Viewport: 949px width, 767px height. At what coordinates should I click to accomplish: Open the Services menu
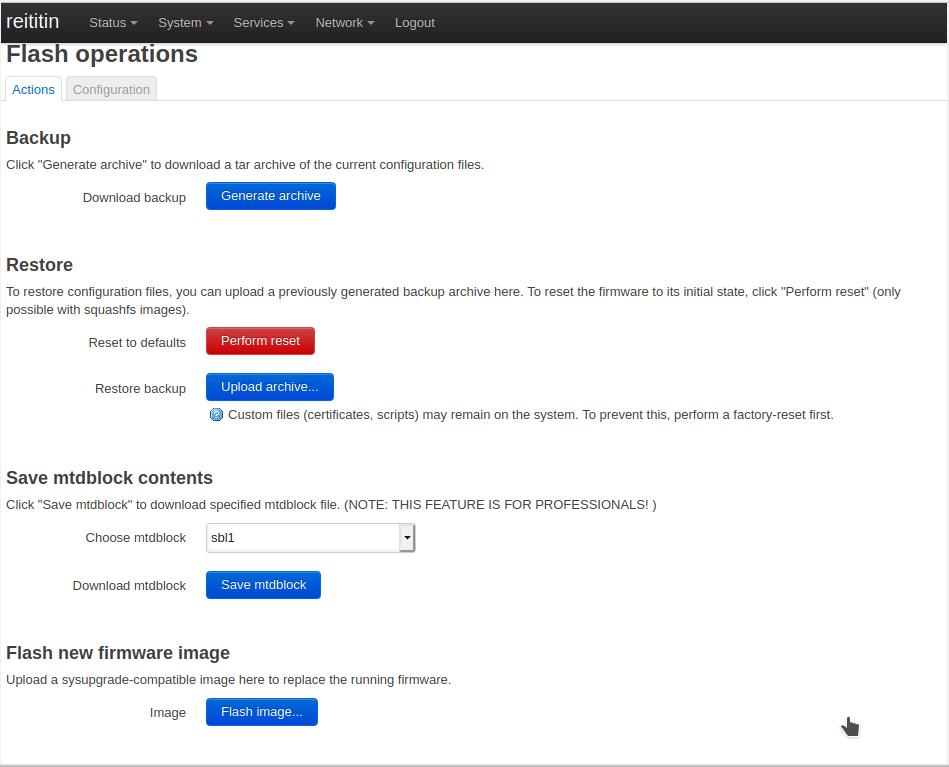264,22
